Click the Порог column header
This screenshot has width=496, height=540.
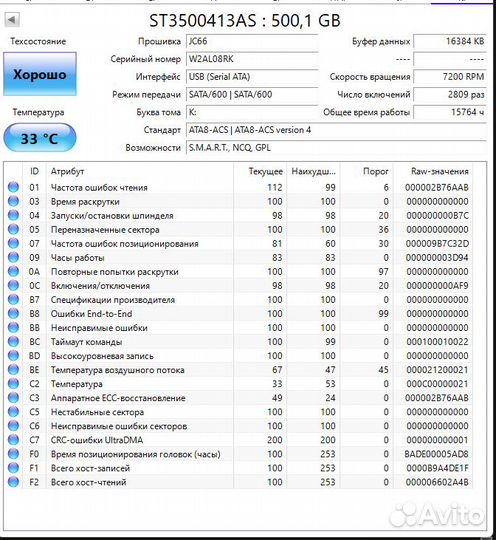pos(366,171)
